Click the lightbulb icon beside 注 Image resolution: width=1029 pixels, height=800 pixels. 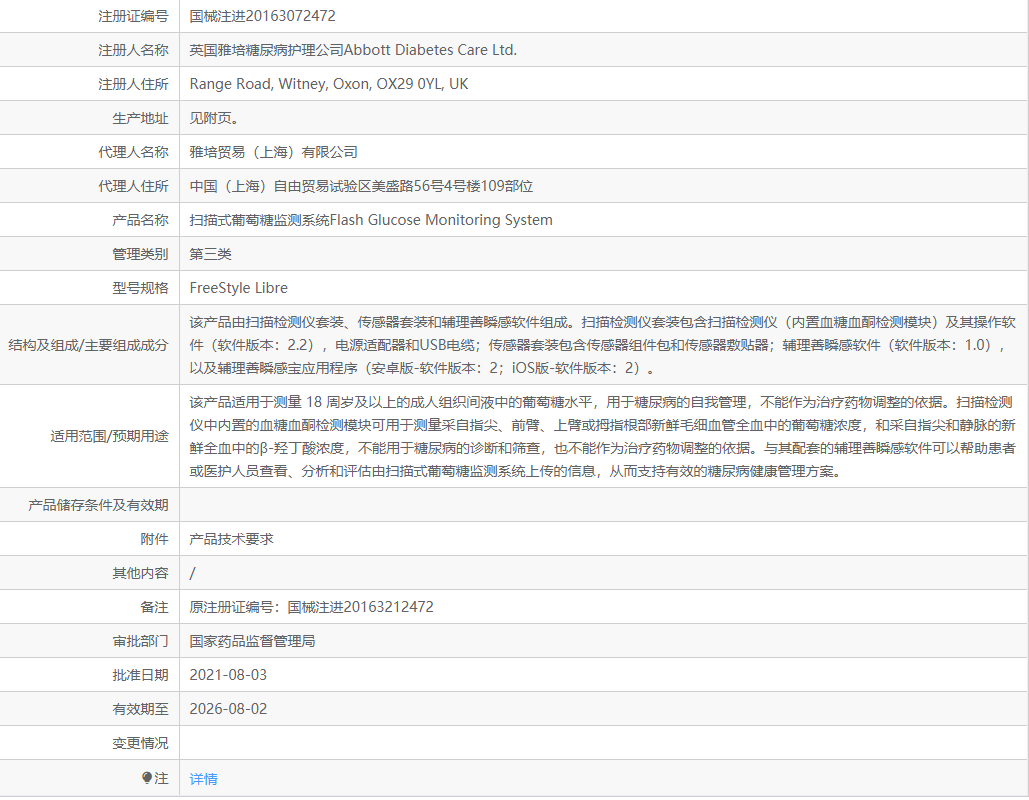147,778
